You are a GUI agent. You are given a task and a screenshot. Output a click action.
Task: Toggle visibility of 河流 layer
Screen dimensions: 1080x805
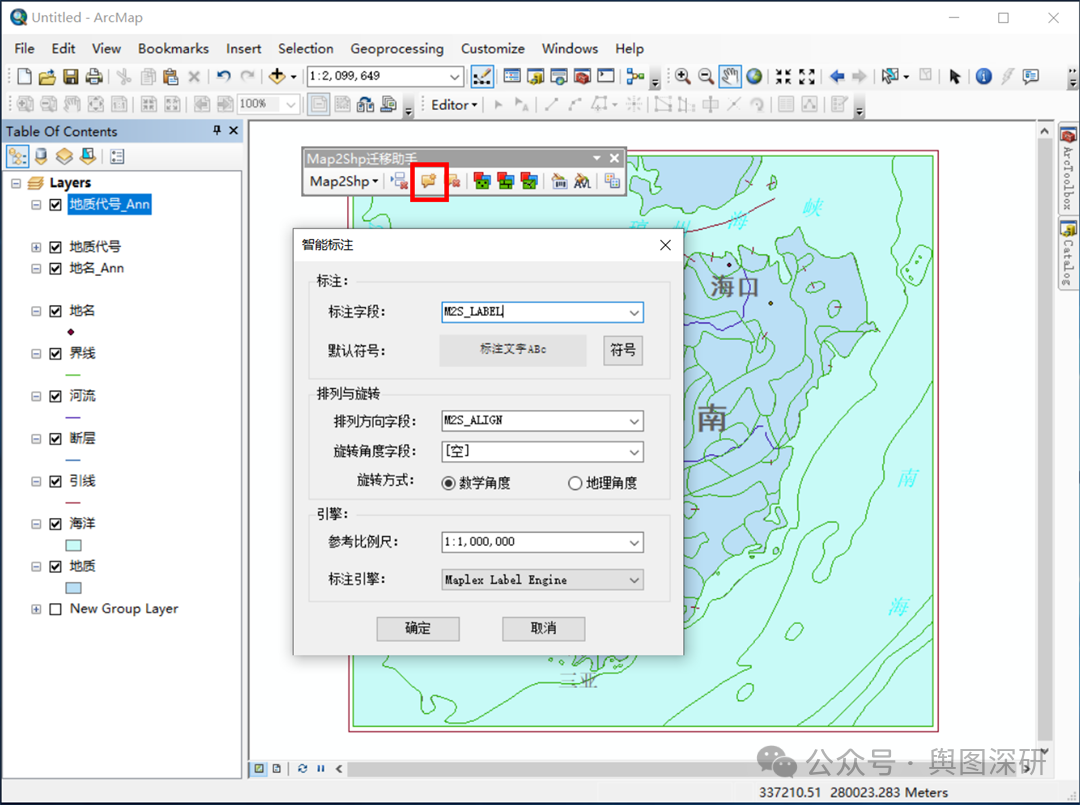pos(55,396)
